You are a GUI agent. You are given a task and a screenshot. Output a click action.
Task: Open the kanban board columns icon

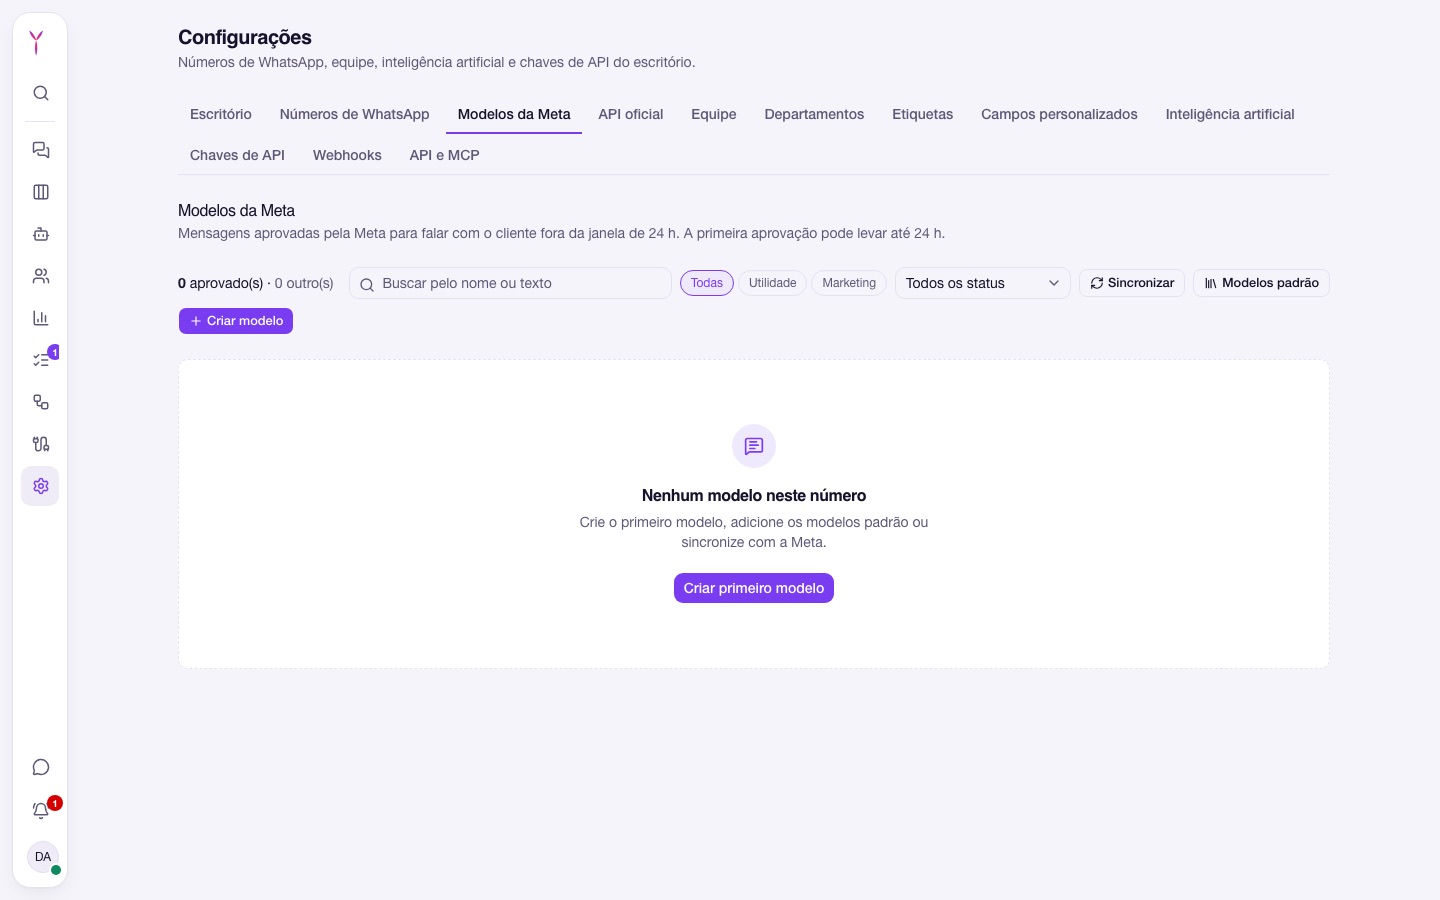click(41, 192)
